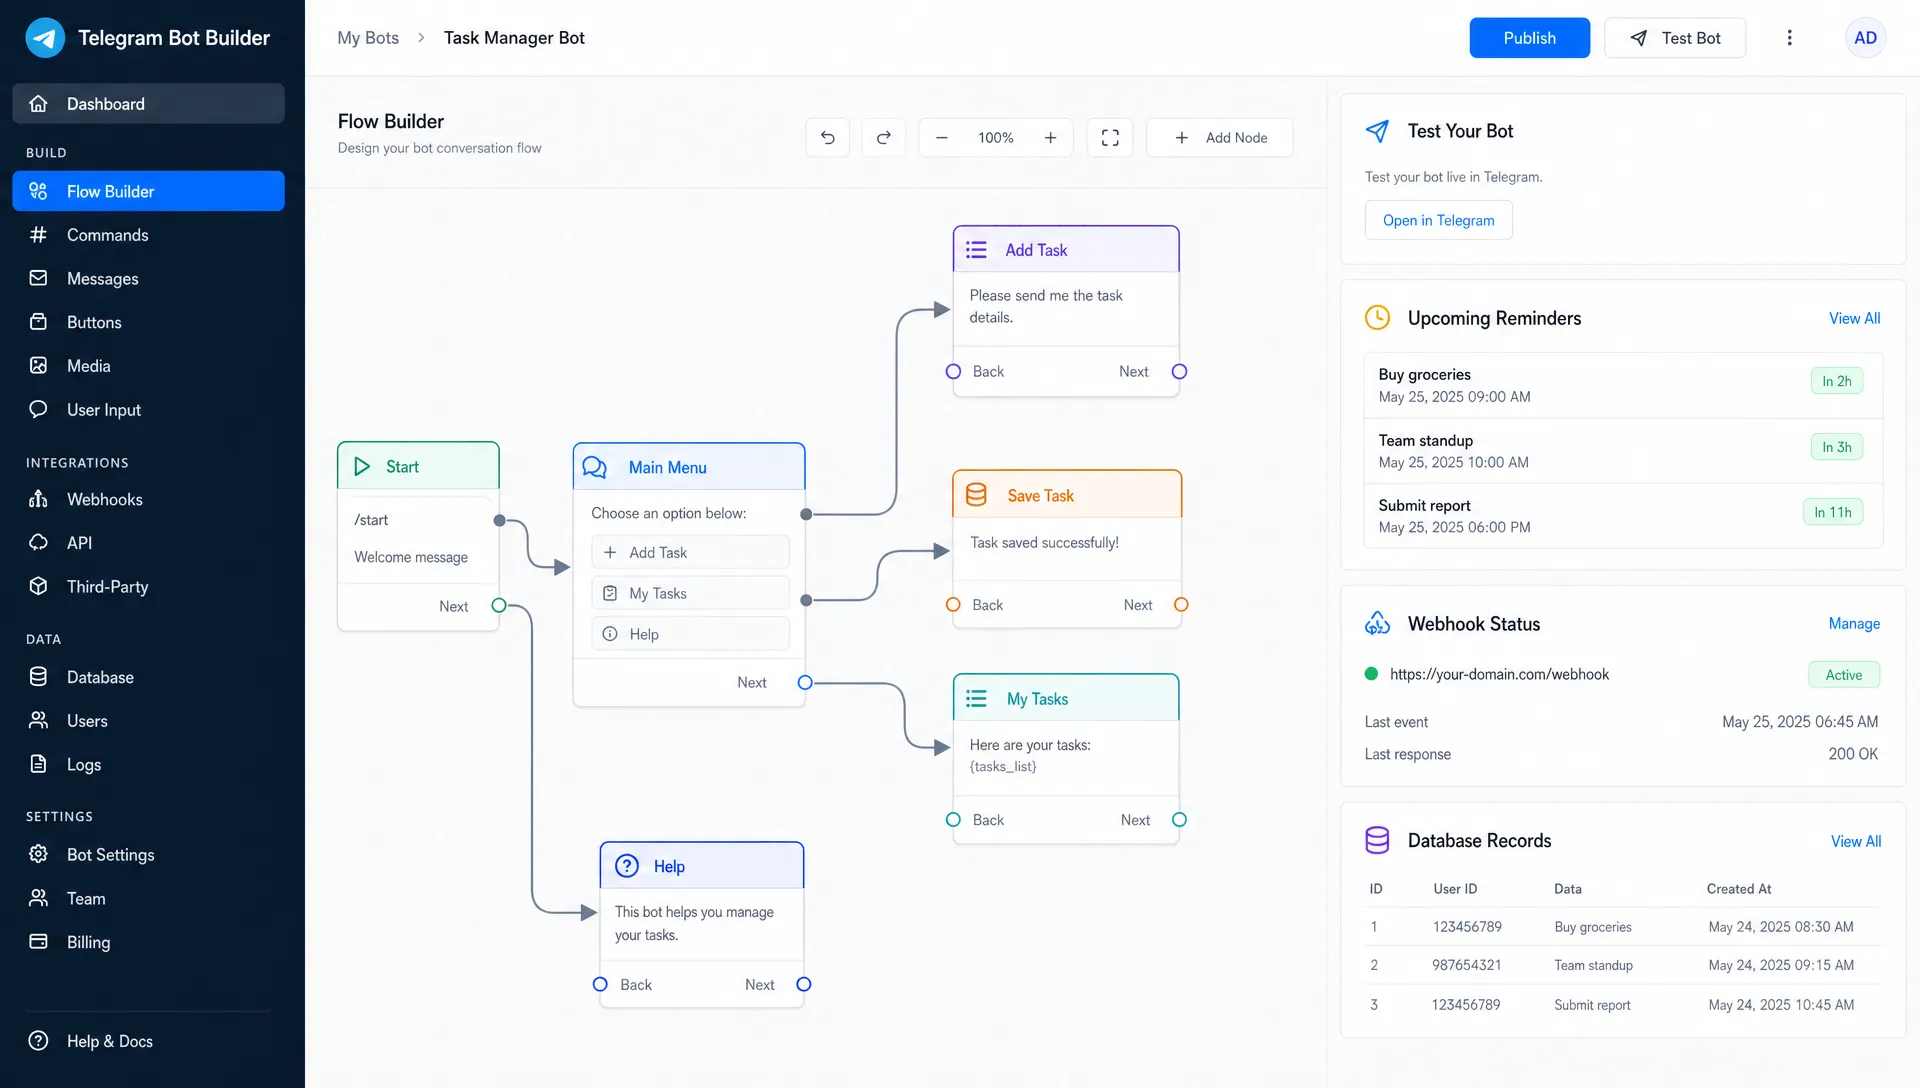Click the Add Task node Back port
Screen dimensions: 1920x1088
point(953,371)
